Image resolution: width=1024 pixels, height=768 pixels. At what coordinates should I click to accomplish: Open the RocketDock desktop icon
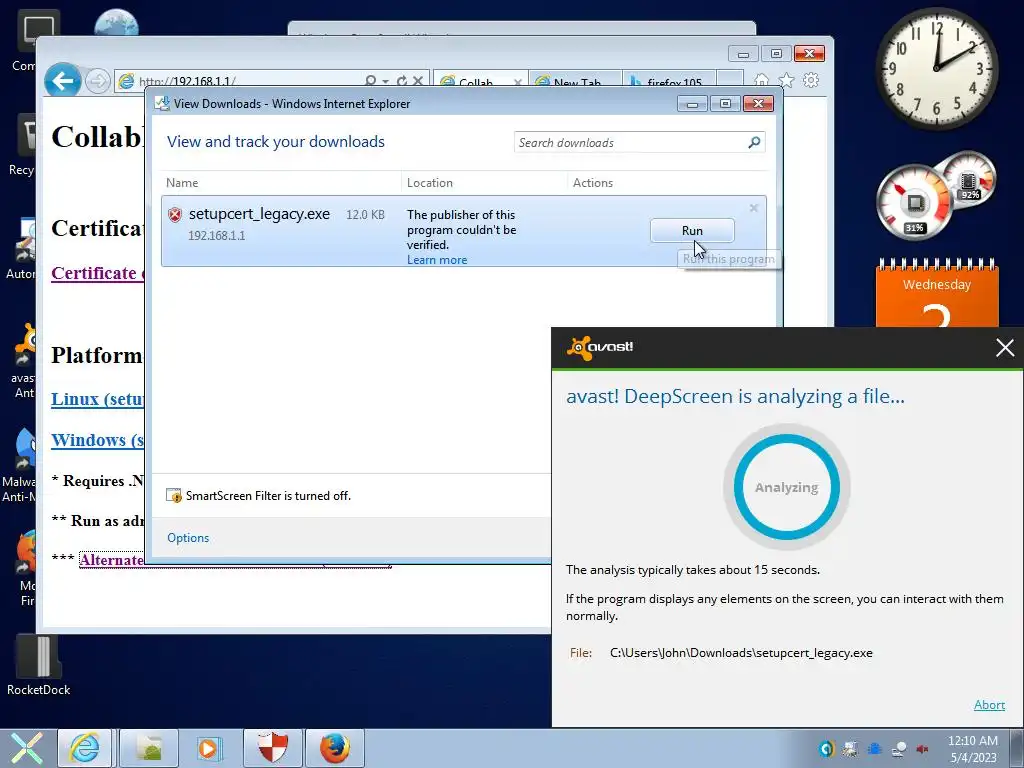click(x=38, y=663)
